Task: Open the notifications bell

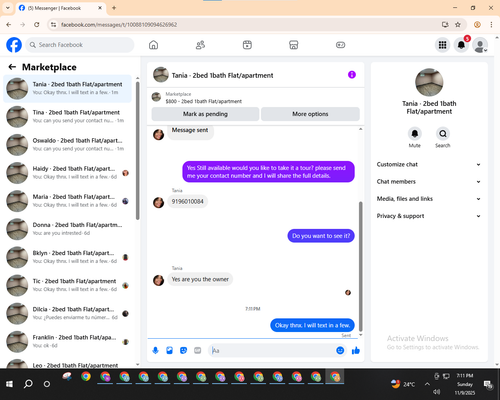Action: pyautogui.click(x=461, y=45)
